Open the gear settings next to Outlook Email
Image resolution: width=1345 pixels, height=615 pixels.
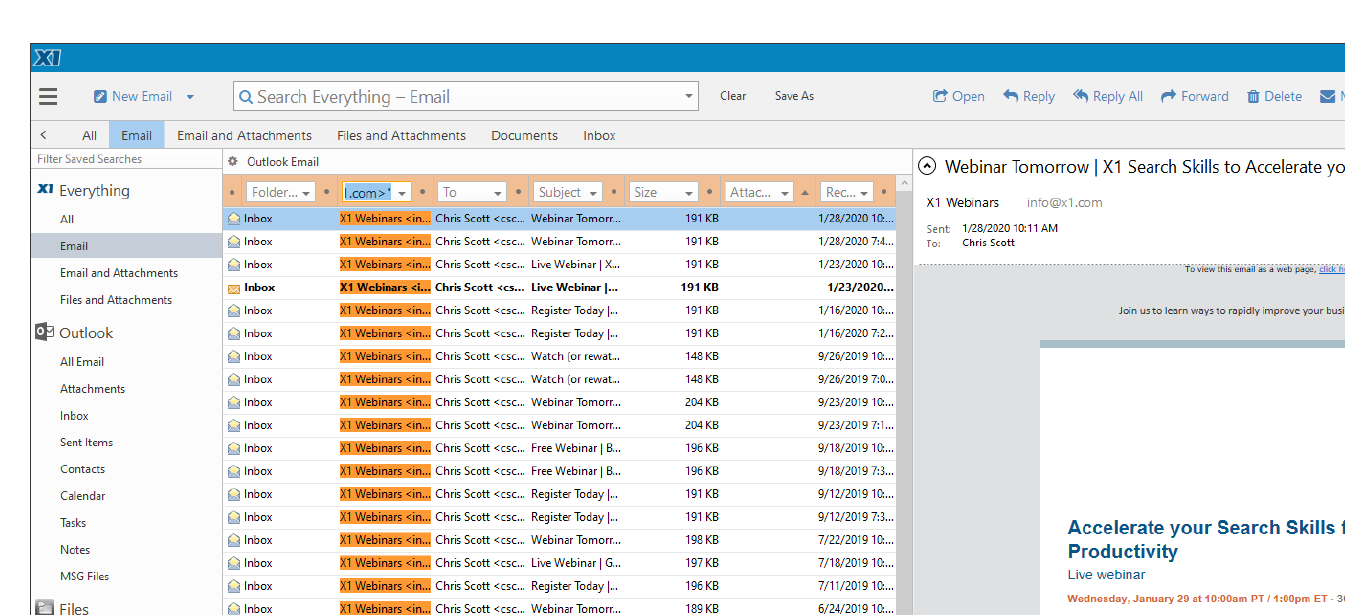coord(233,161)
